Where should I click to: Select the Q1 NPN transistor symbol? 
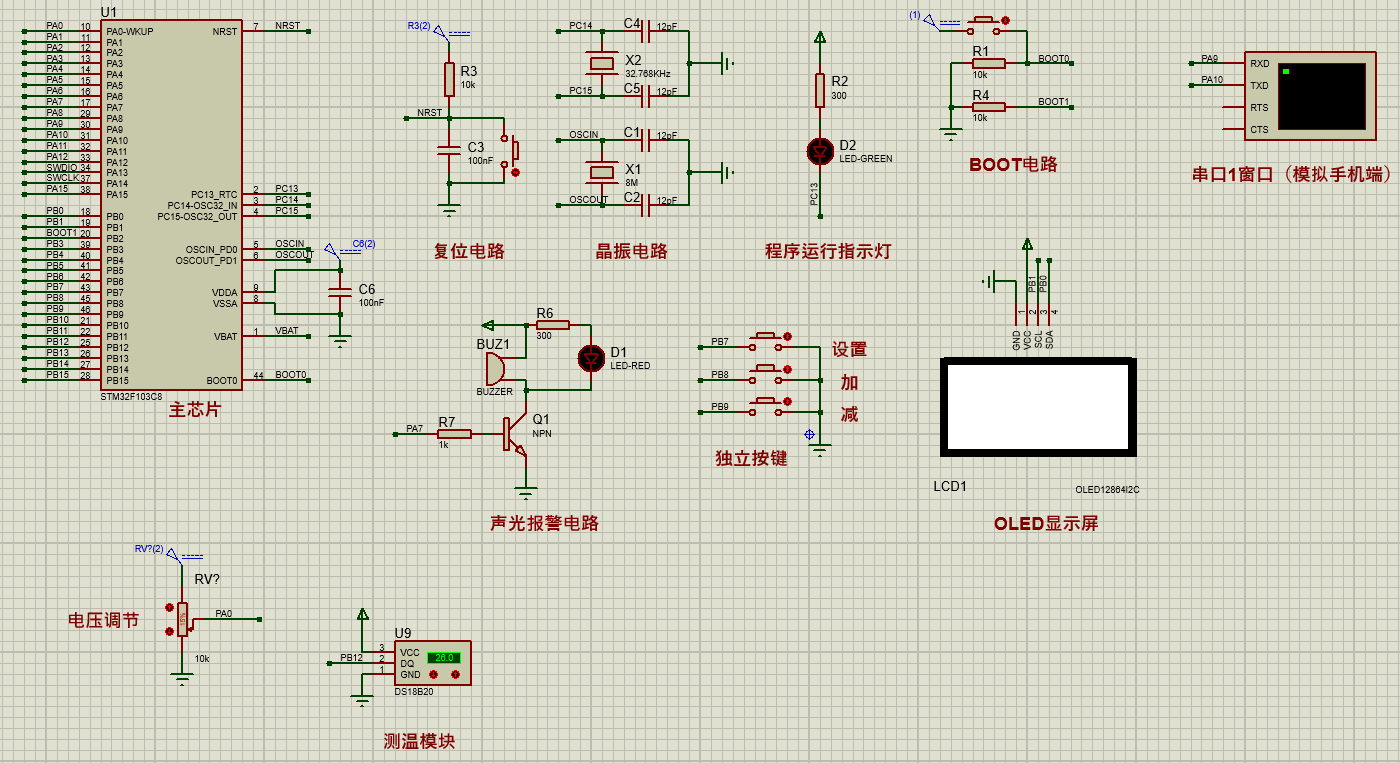[515, 435]
